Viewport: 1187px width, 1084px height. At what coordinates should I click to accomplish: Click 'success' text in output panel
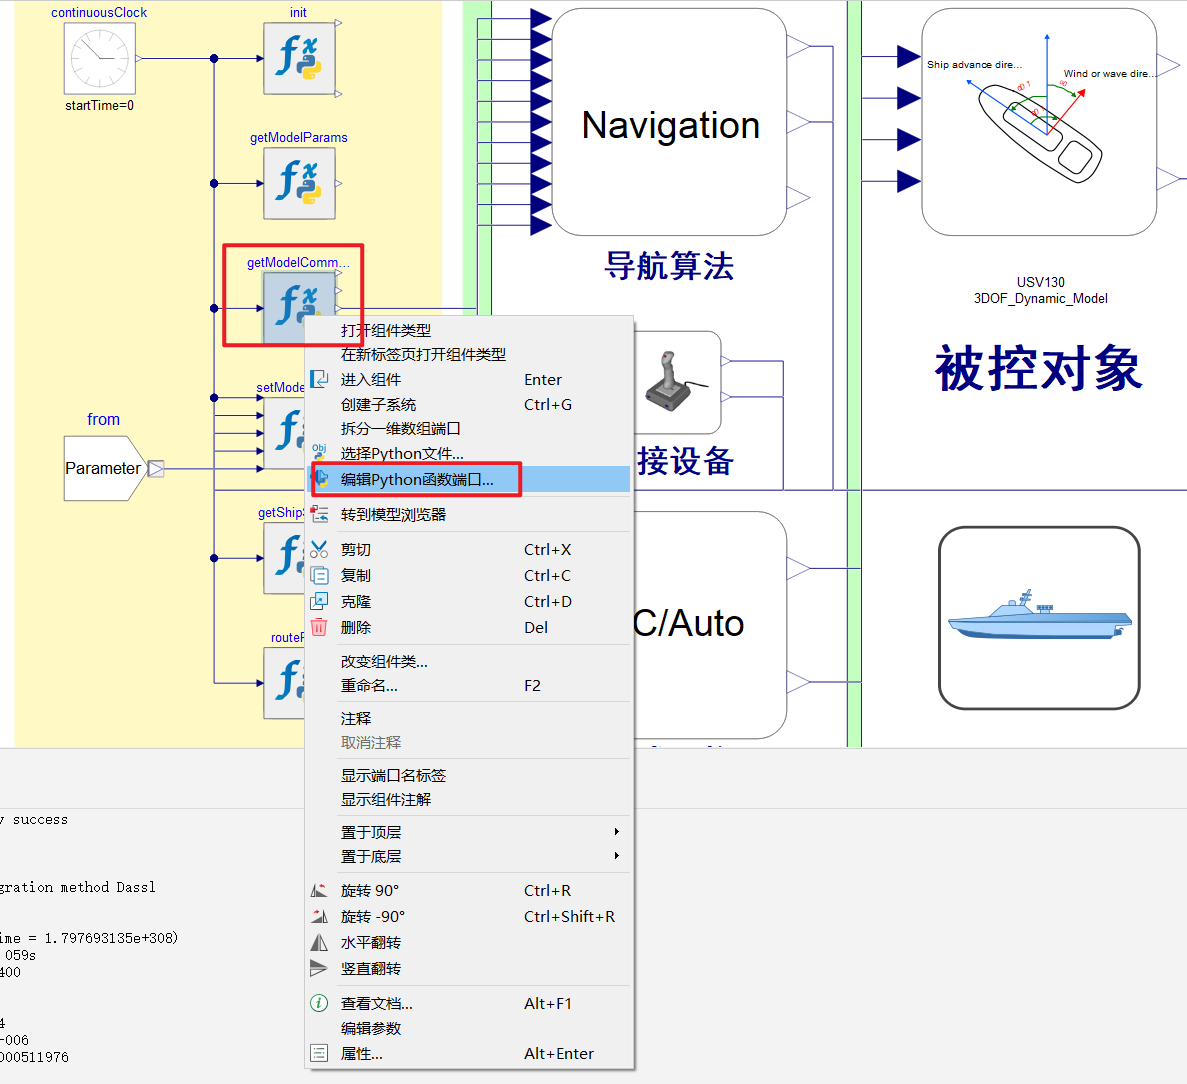[40, 820]
